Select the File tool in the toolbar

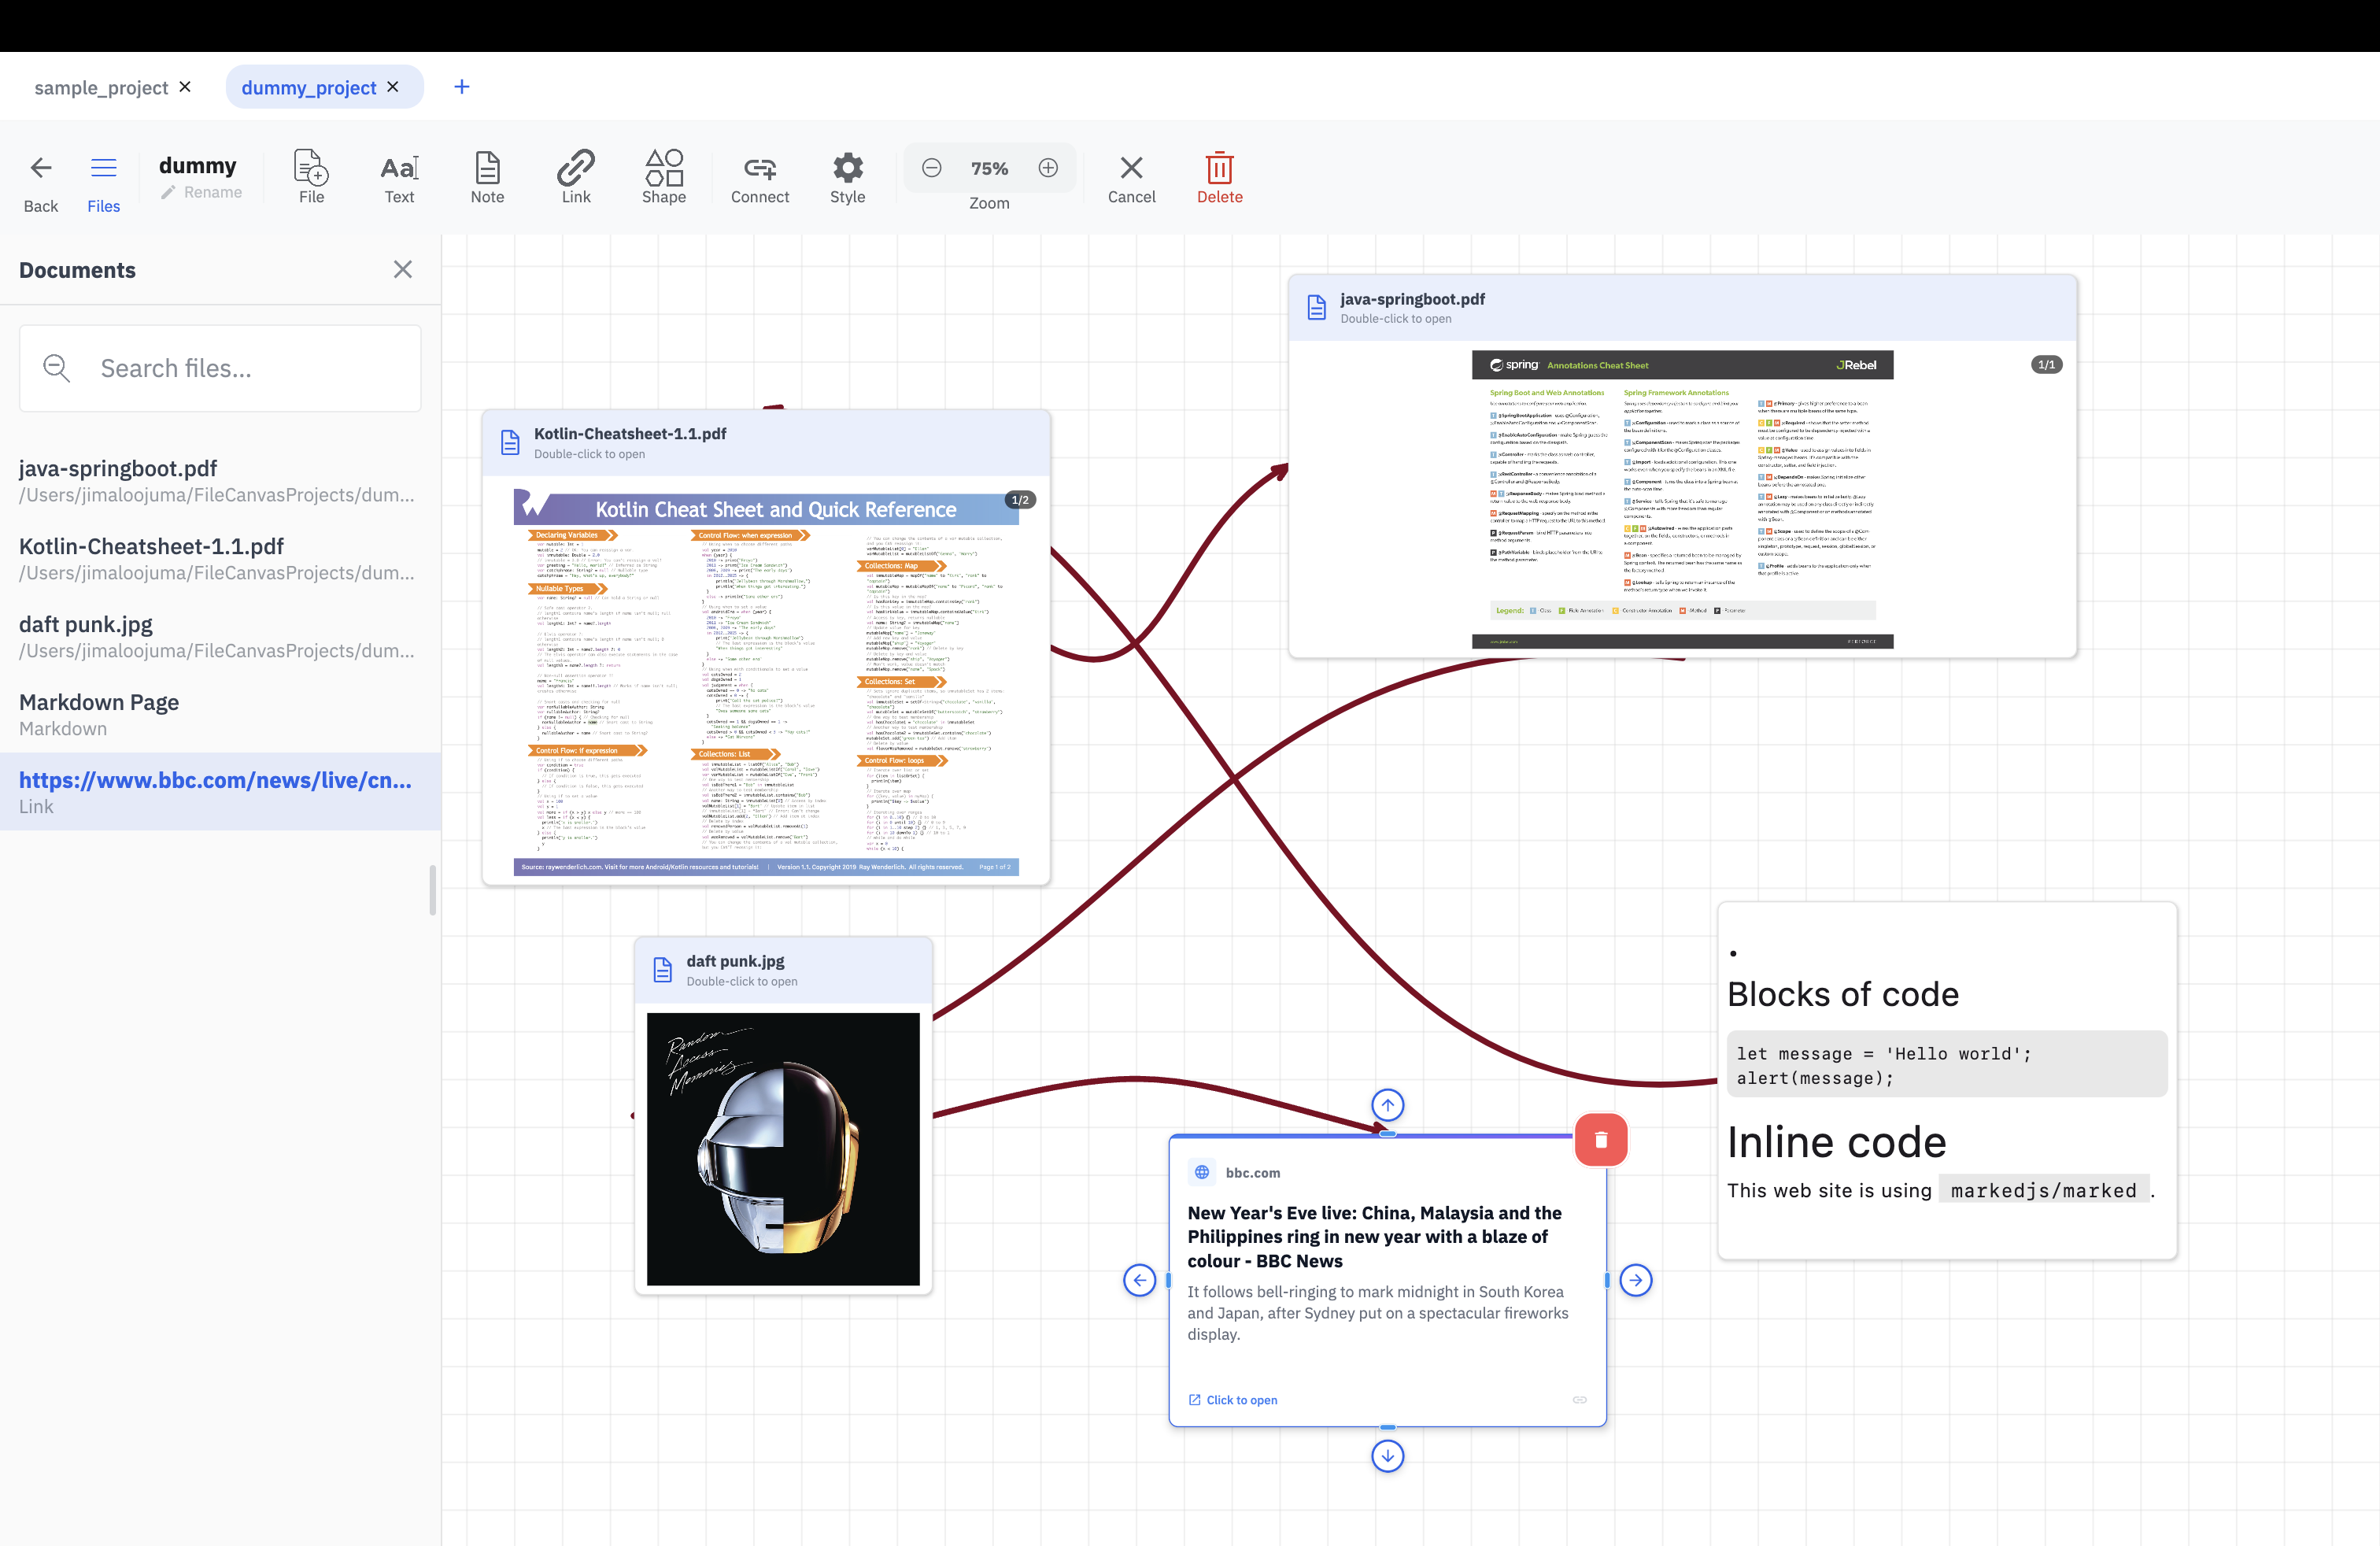pos(310,178)
